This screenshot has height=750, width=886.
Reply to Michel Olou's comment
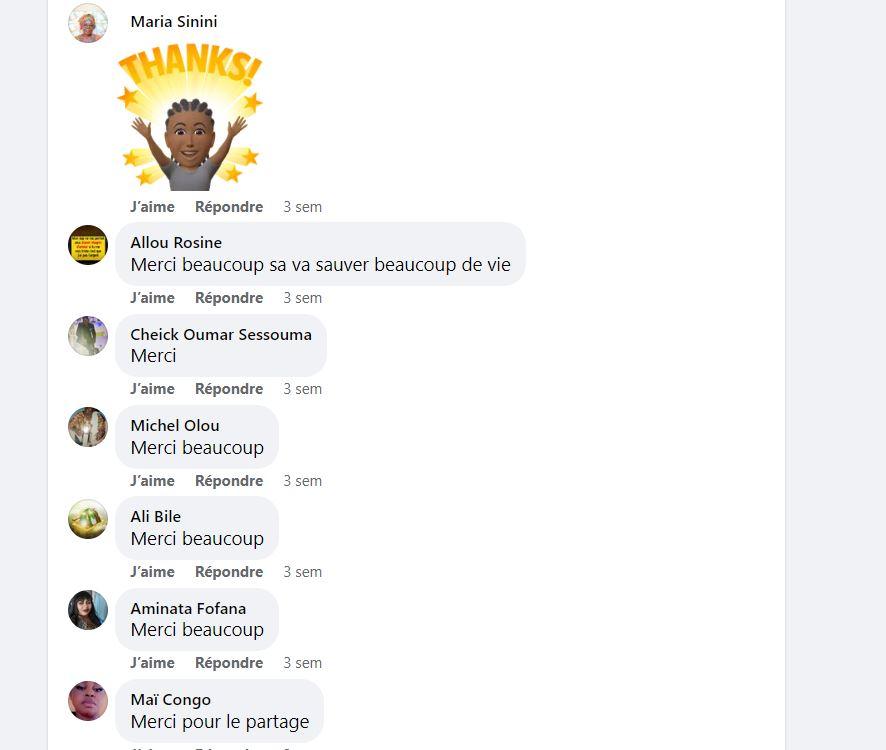pyautogui.click(x=229, y=480)
